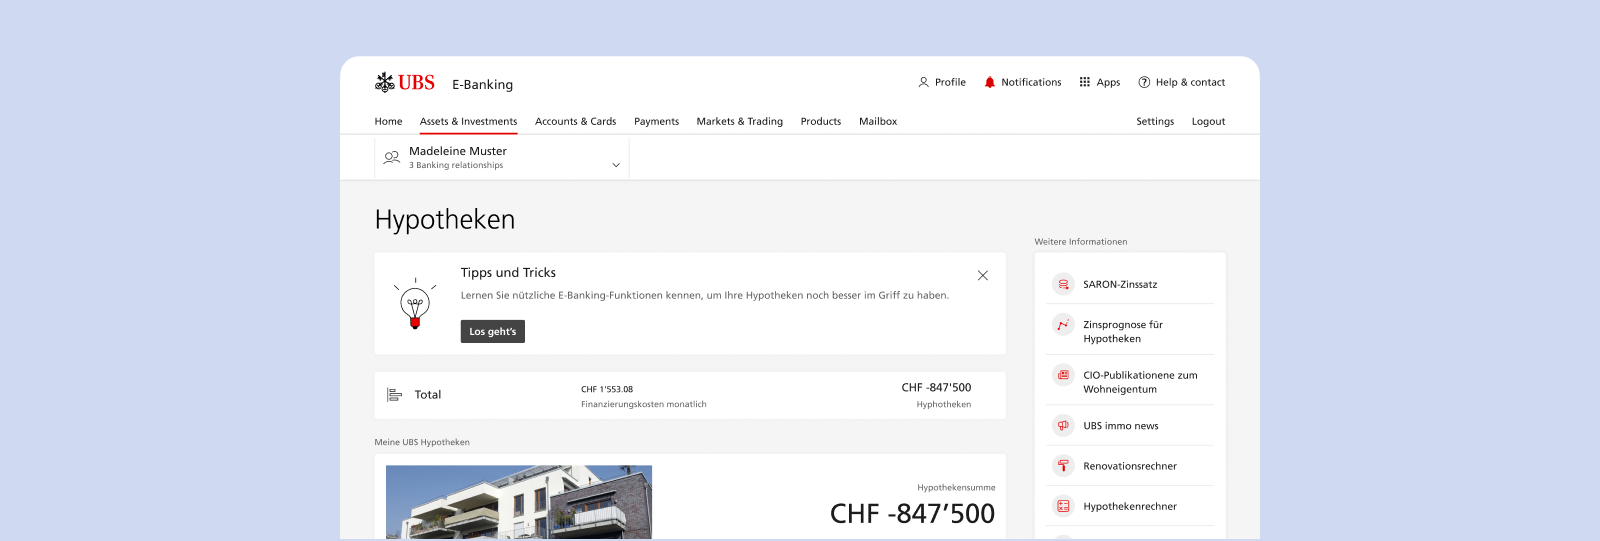Click the Total CHF -847'500 value

(936, 387)
